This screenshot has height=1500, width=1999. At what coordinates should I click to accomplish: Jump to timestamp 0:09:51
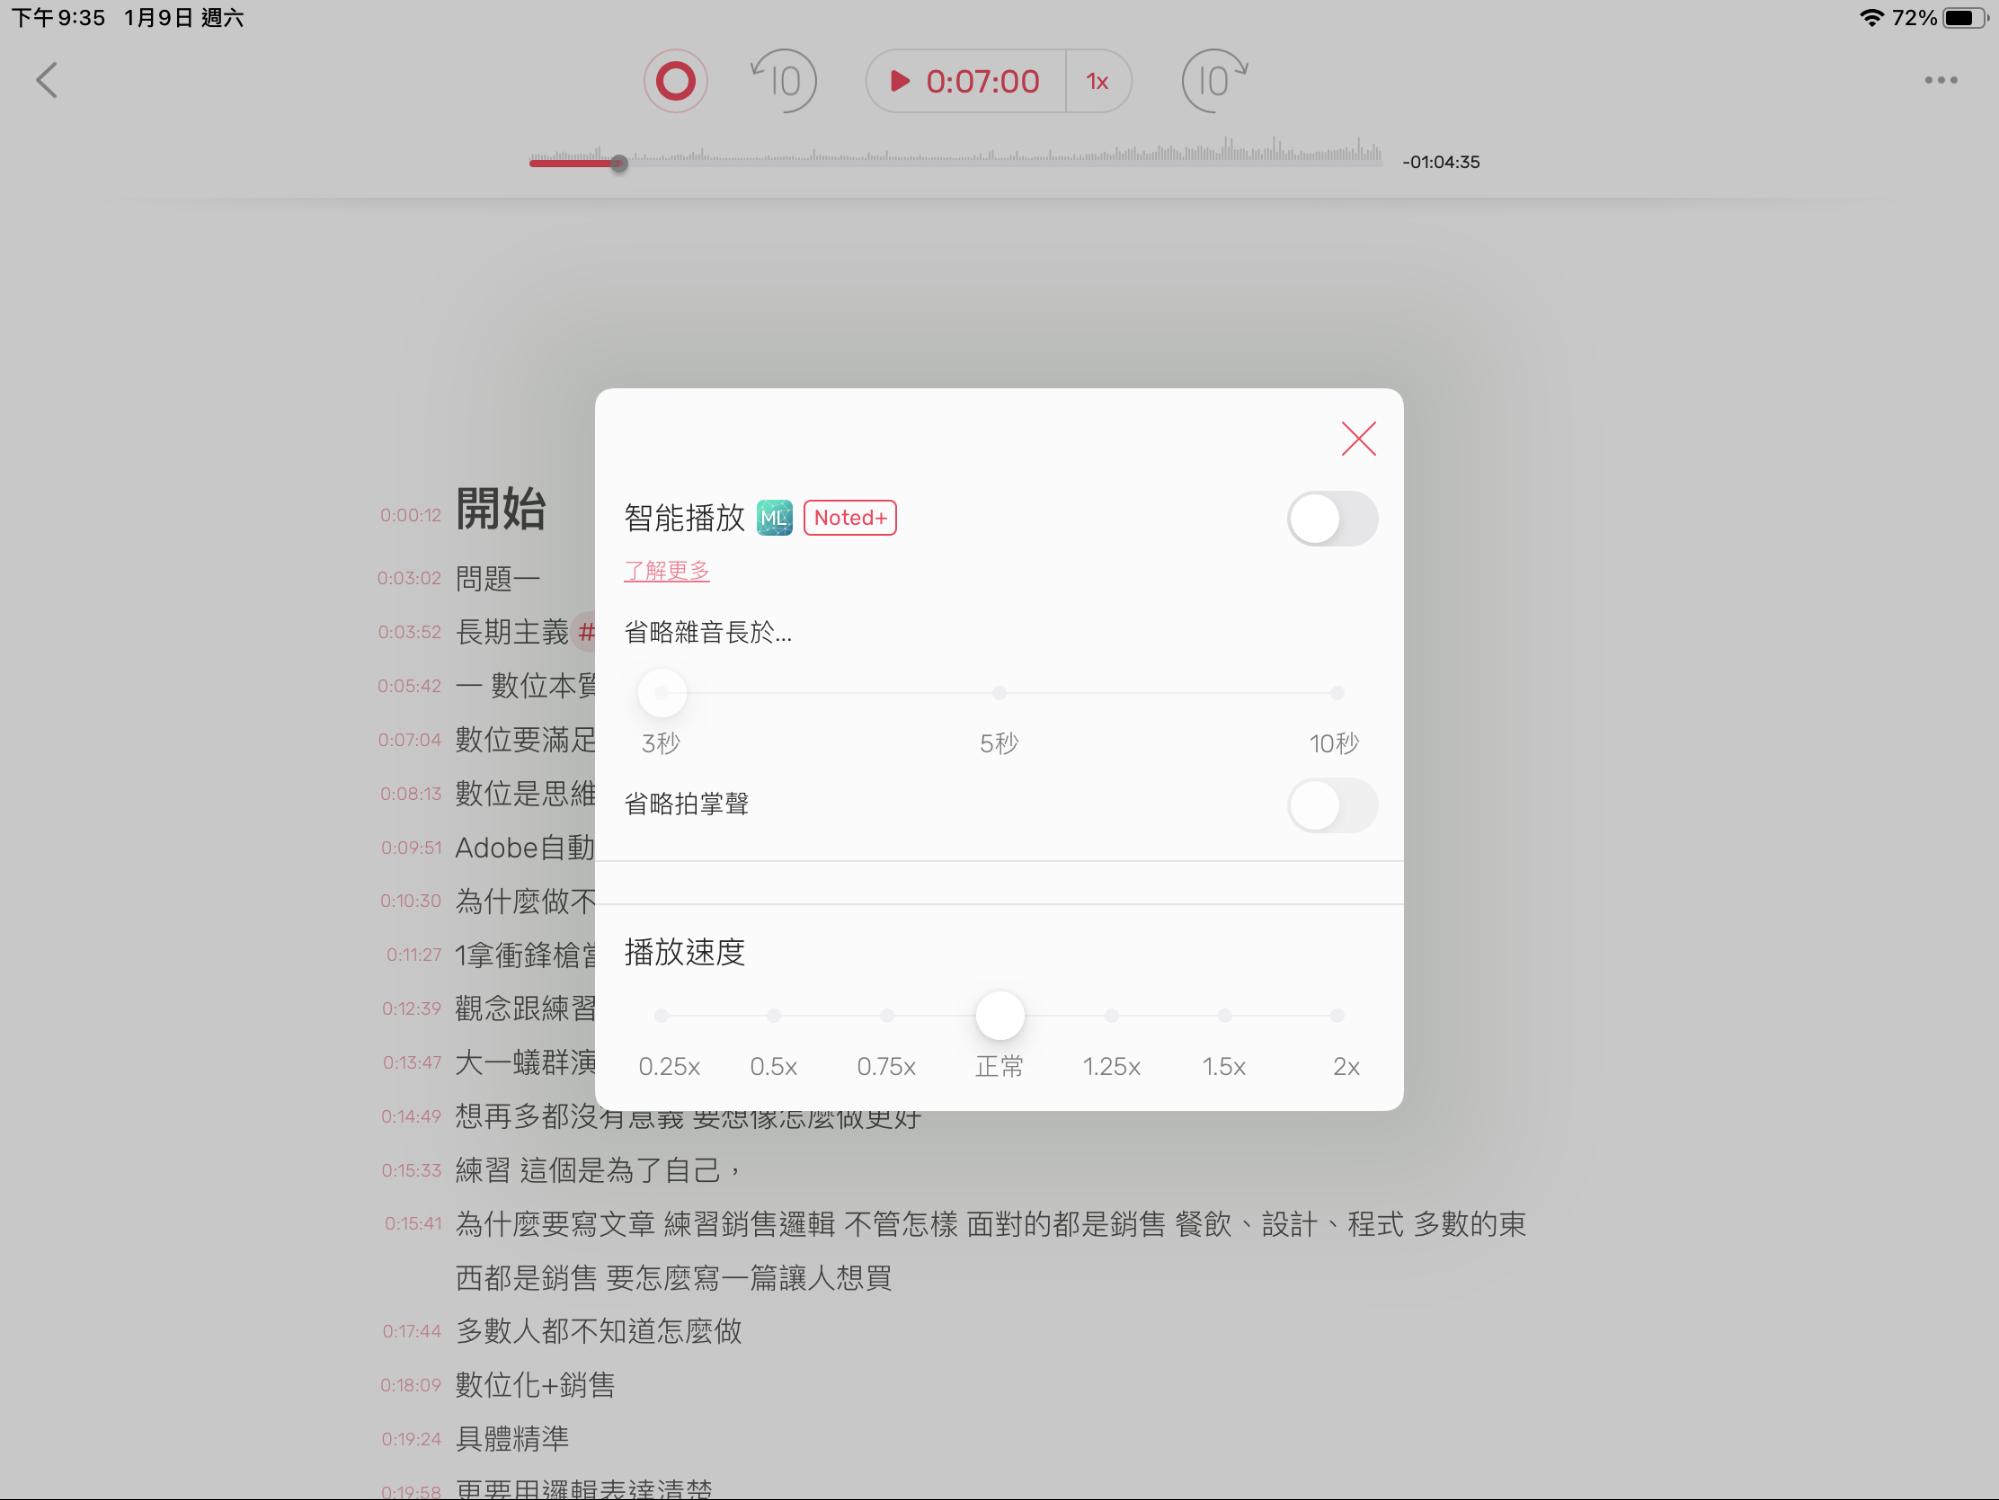click(411, 848)
